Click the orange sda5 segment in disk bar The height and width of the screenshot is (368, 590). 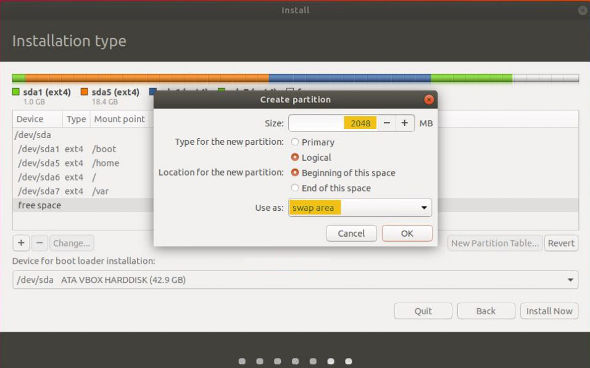coord(147,78)
